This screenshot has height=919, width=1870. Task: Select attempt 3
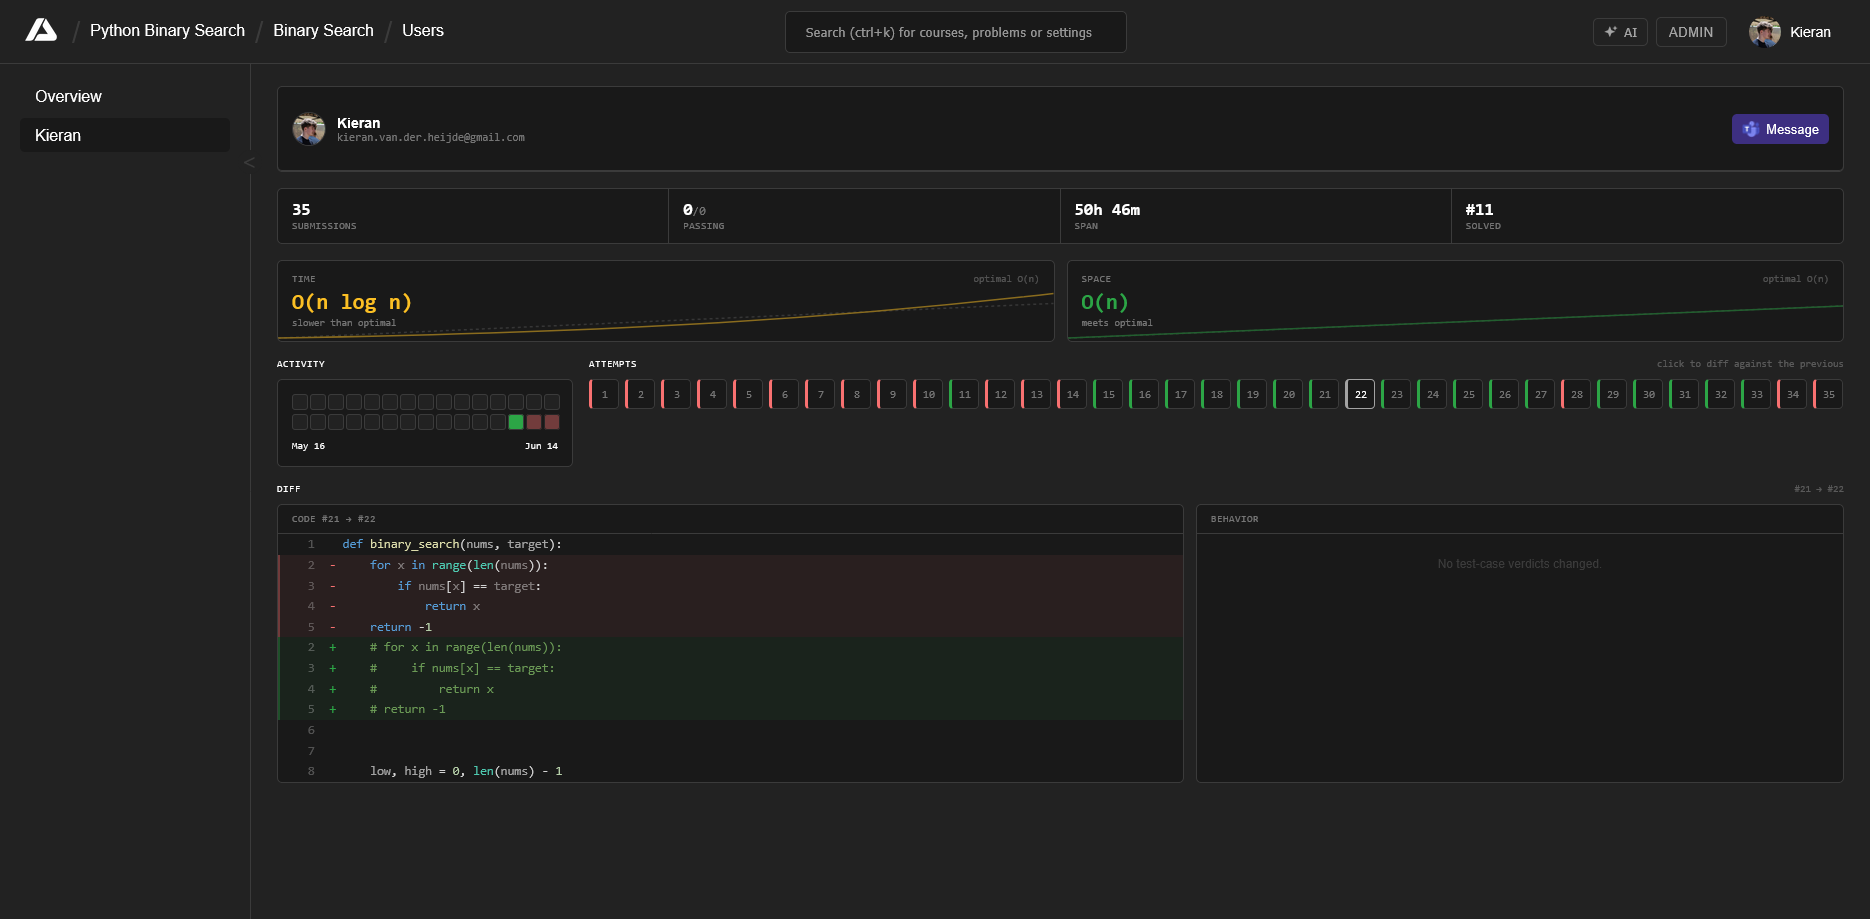click(x=676, y=394)
